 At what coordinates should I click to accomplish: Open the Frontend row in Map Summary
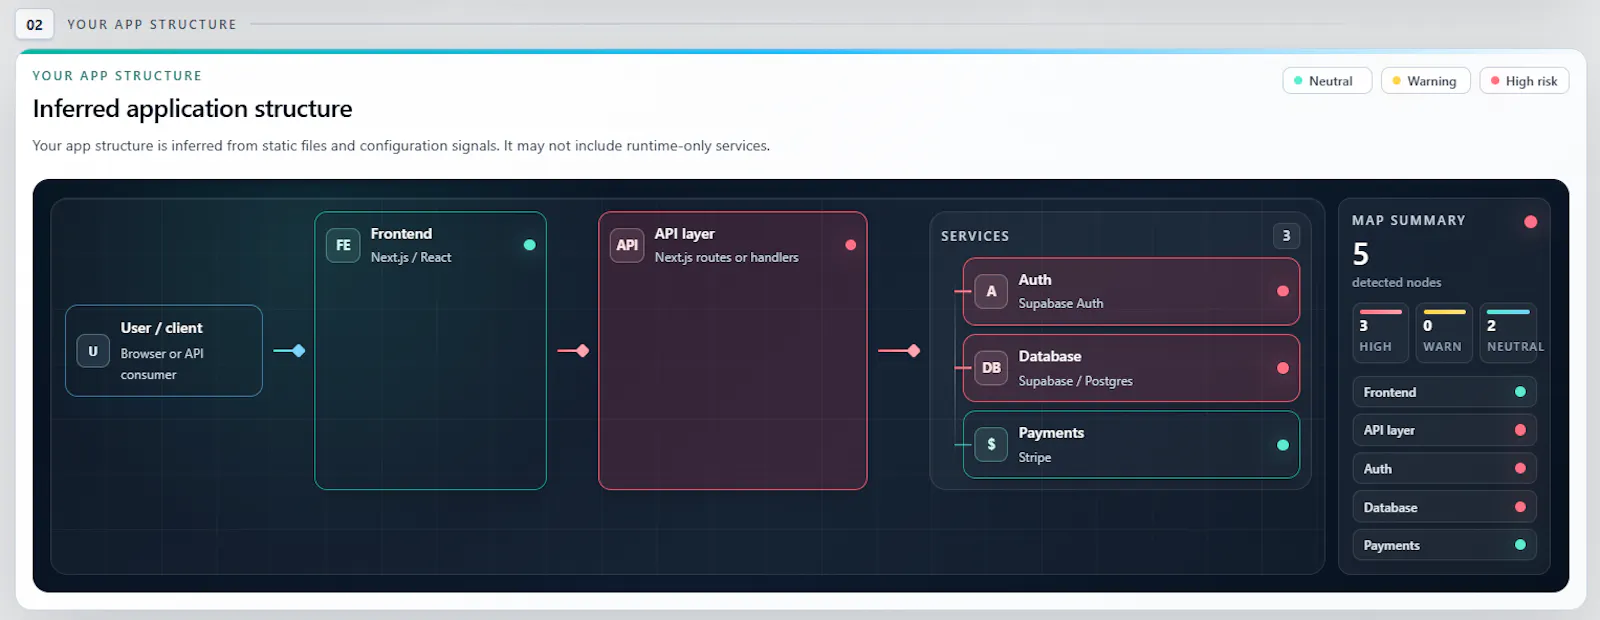pos(1444,392)
